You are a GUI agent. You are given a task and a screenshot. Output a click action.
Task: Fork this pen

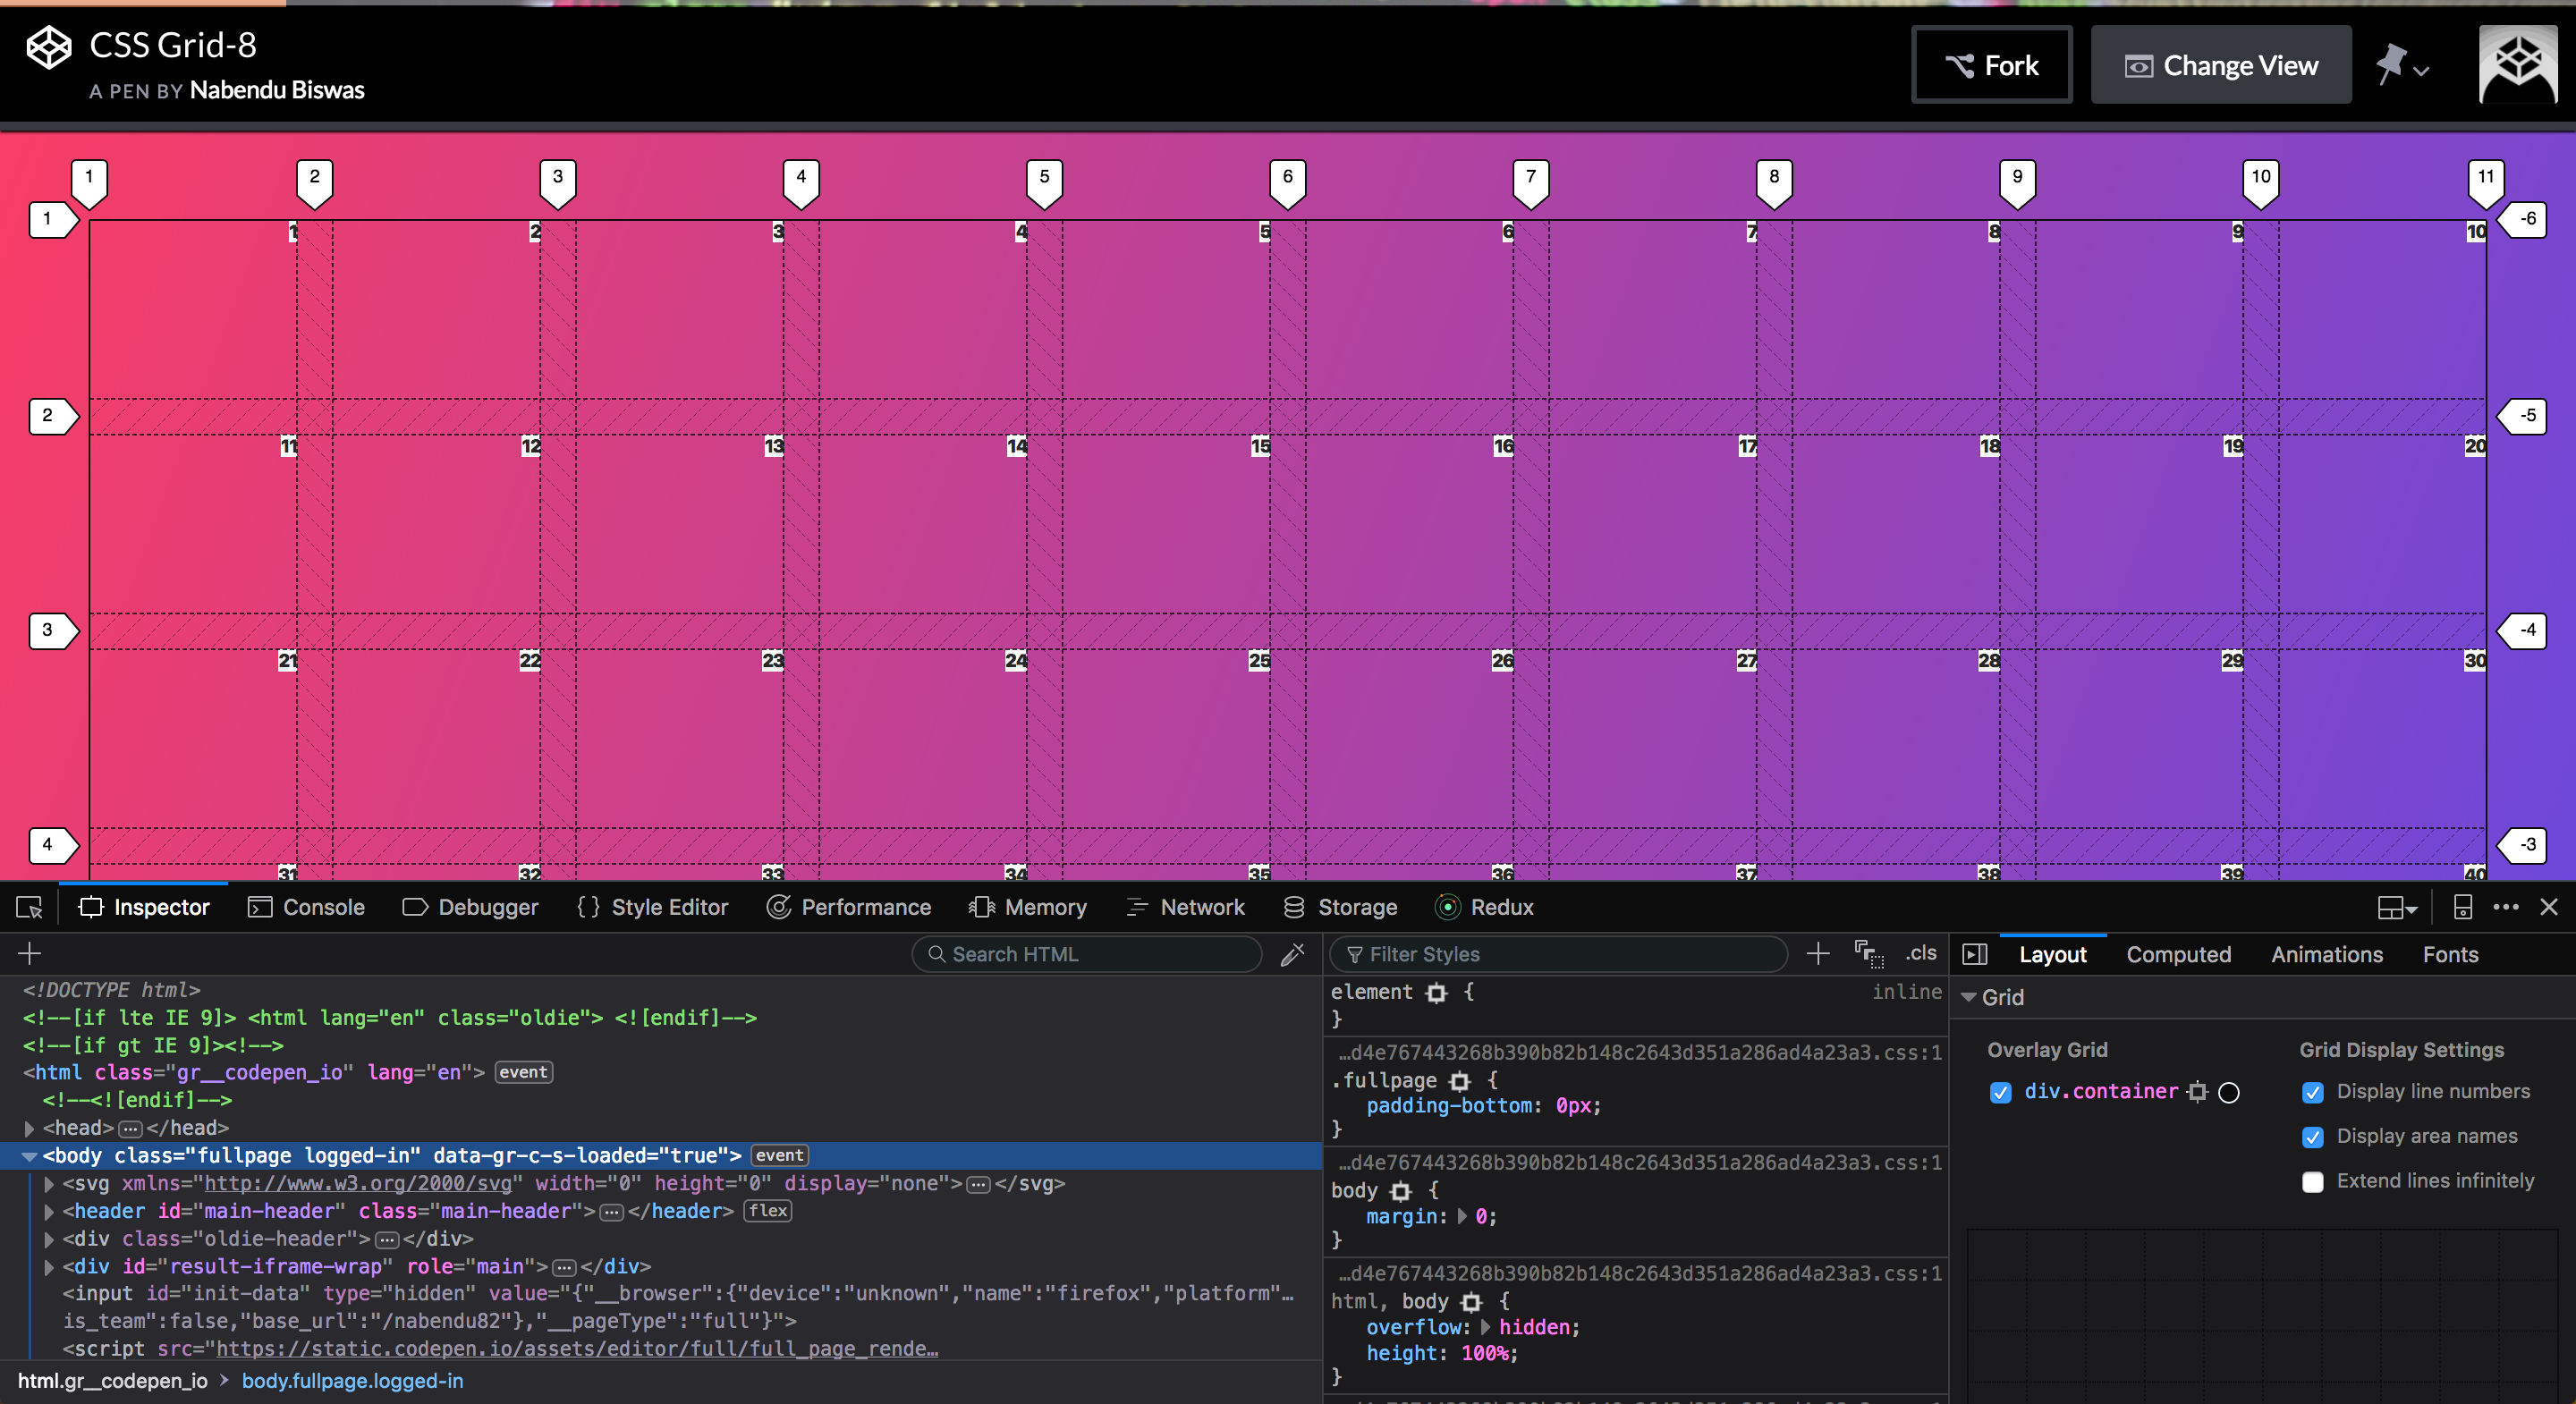click(1992, 65)
